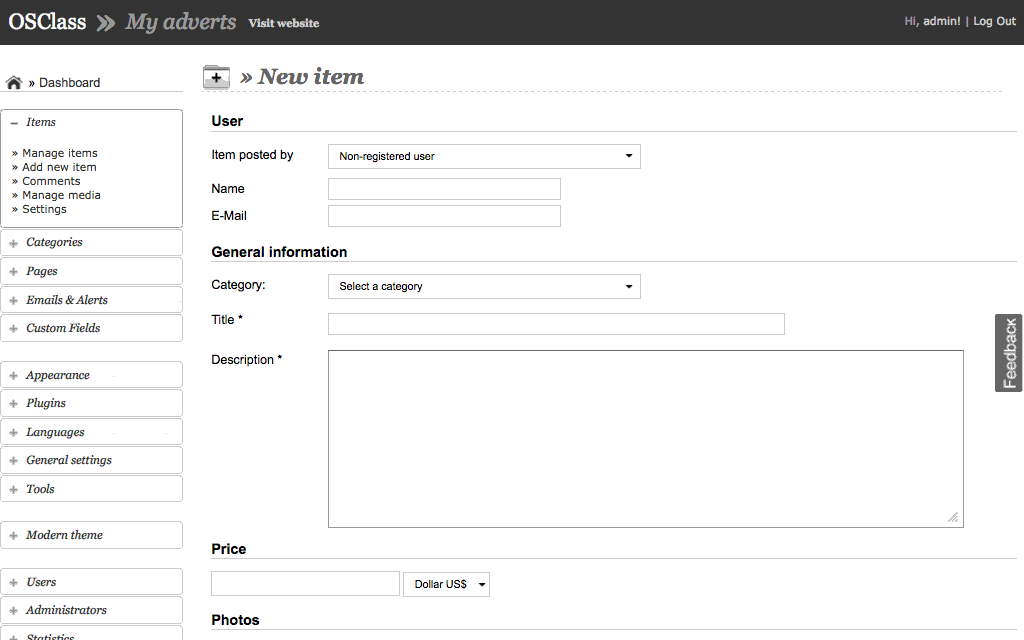The width and height of the screenshot is (1024, 640).
Task: Collapse the Items sidebar section
Action: pyautogui.click(x=40, y=122)
